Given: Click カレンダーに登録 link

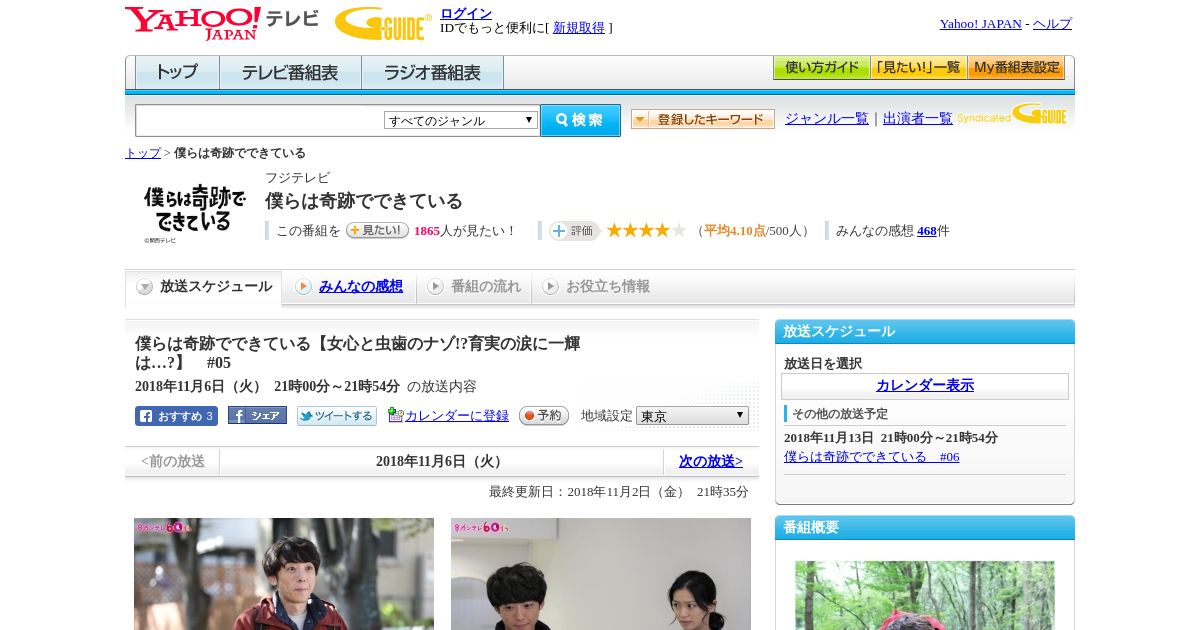Looking at the screenshot, I should click(x=457, y=416).
